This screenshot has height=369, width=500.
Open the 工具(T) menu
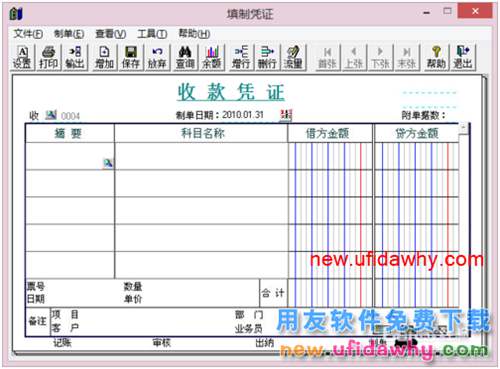coord(152,34)
